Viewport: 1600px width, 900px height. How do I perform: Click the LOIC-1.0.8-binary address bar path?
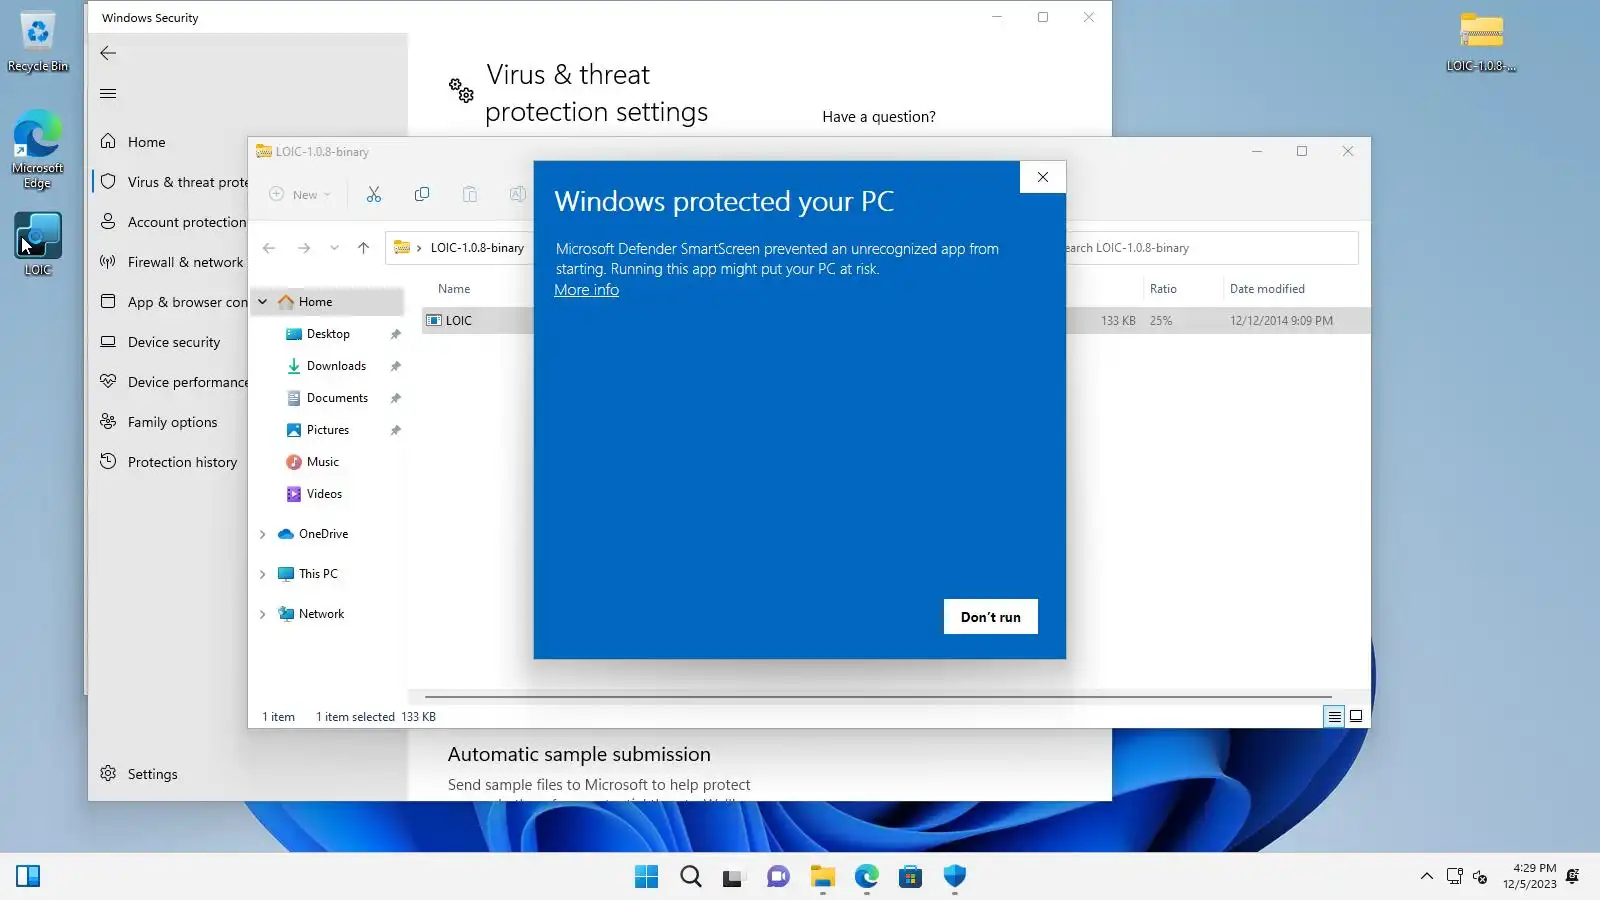477,248
